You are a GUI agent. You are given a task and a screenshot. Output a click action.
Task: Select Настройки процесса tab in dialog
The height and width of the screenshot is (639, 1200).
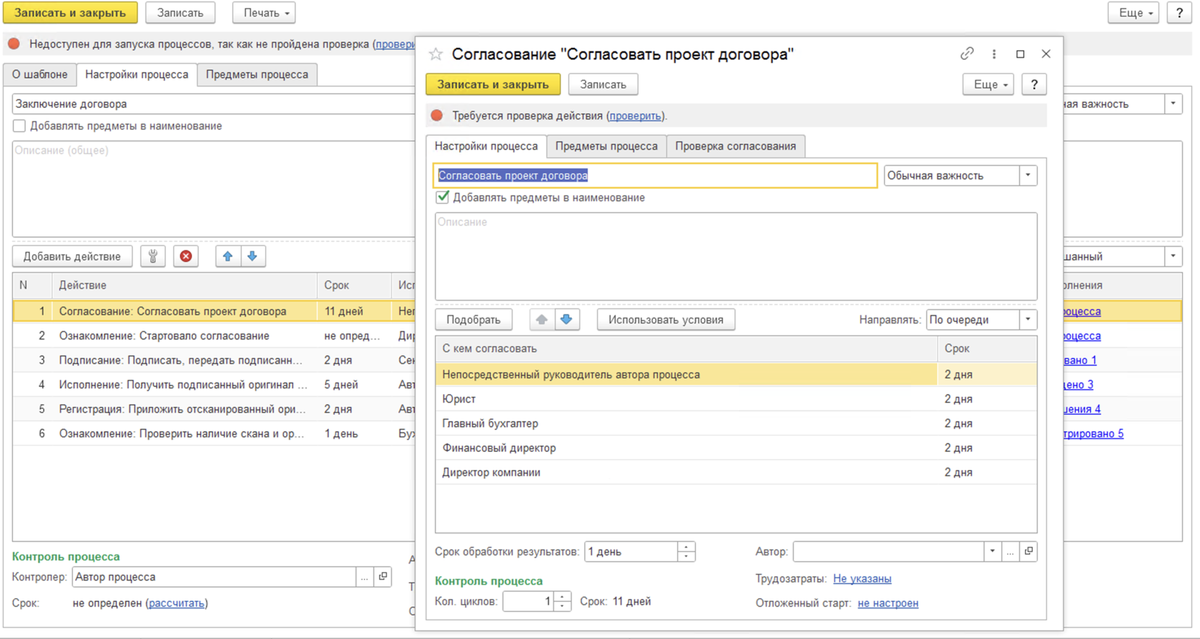click(486, 146)
